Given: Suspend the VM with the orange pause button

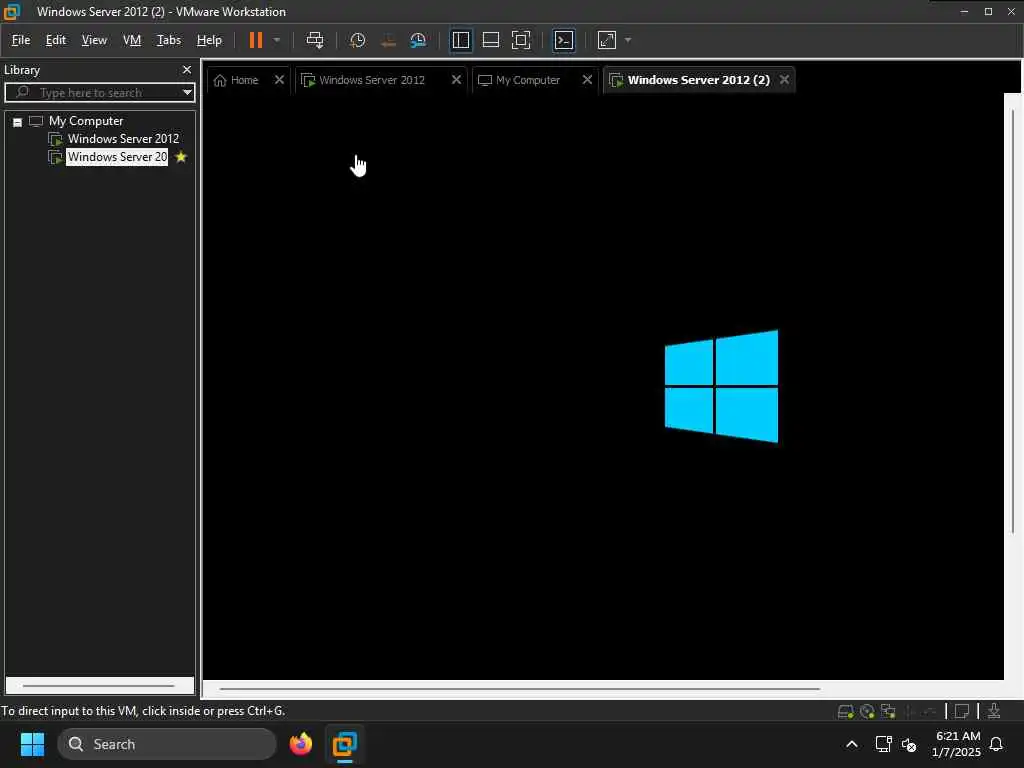Looking at the screenshot, I should pos(255,40).
